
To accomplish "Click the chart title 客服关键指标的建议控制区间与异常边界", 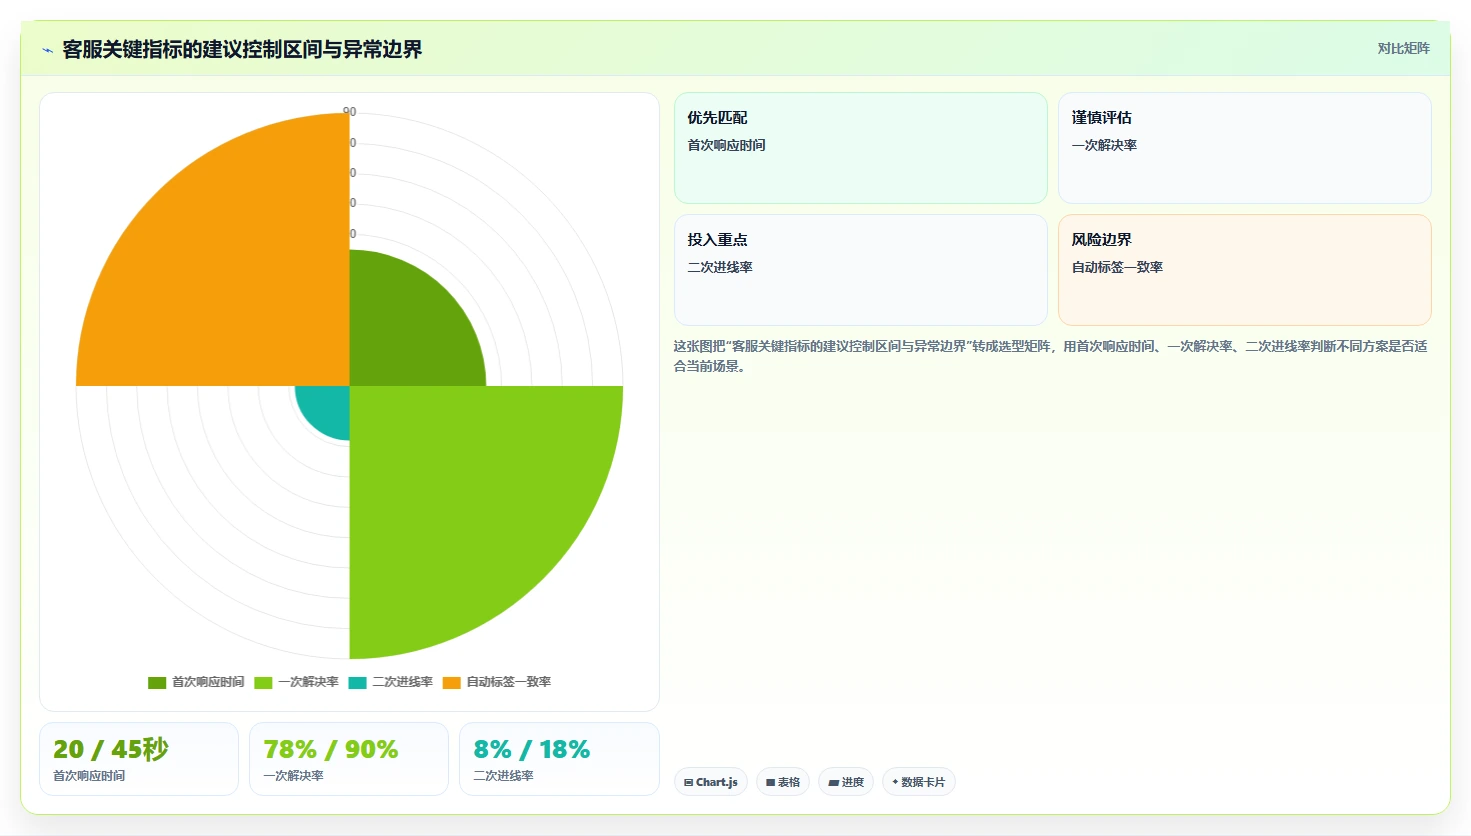I will pos(242,49).
